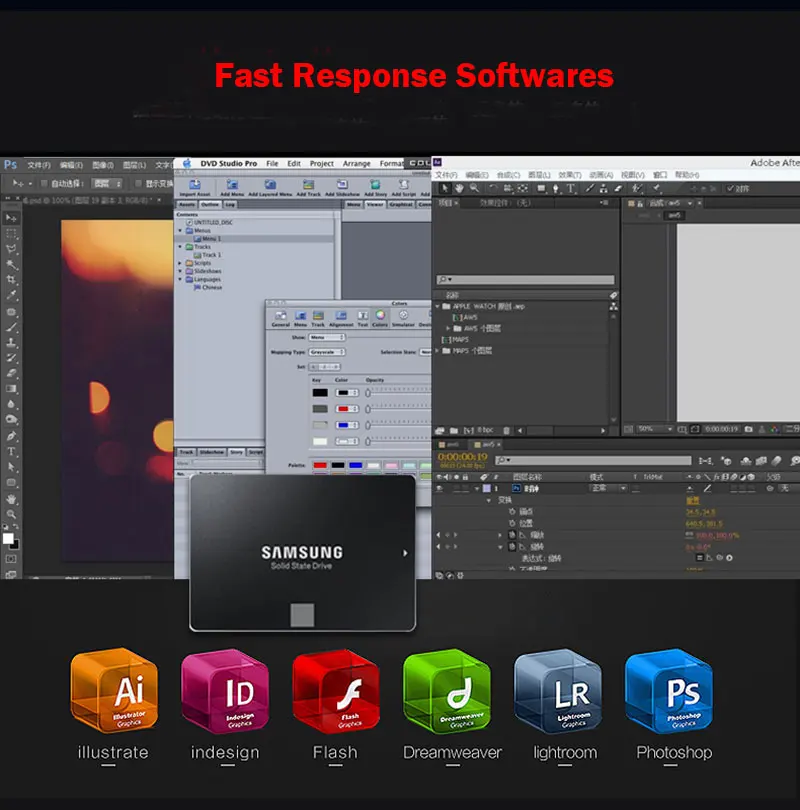Open the Mapping Type Grayscale dropdown
This screenshot has height=810, width=800.
[327, 352]
